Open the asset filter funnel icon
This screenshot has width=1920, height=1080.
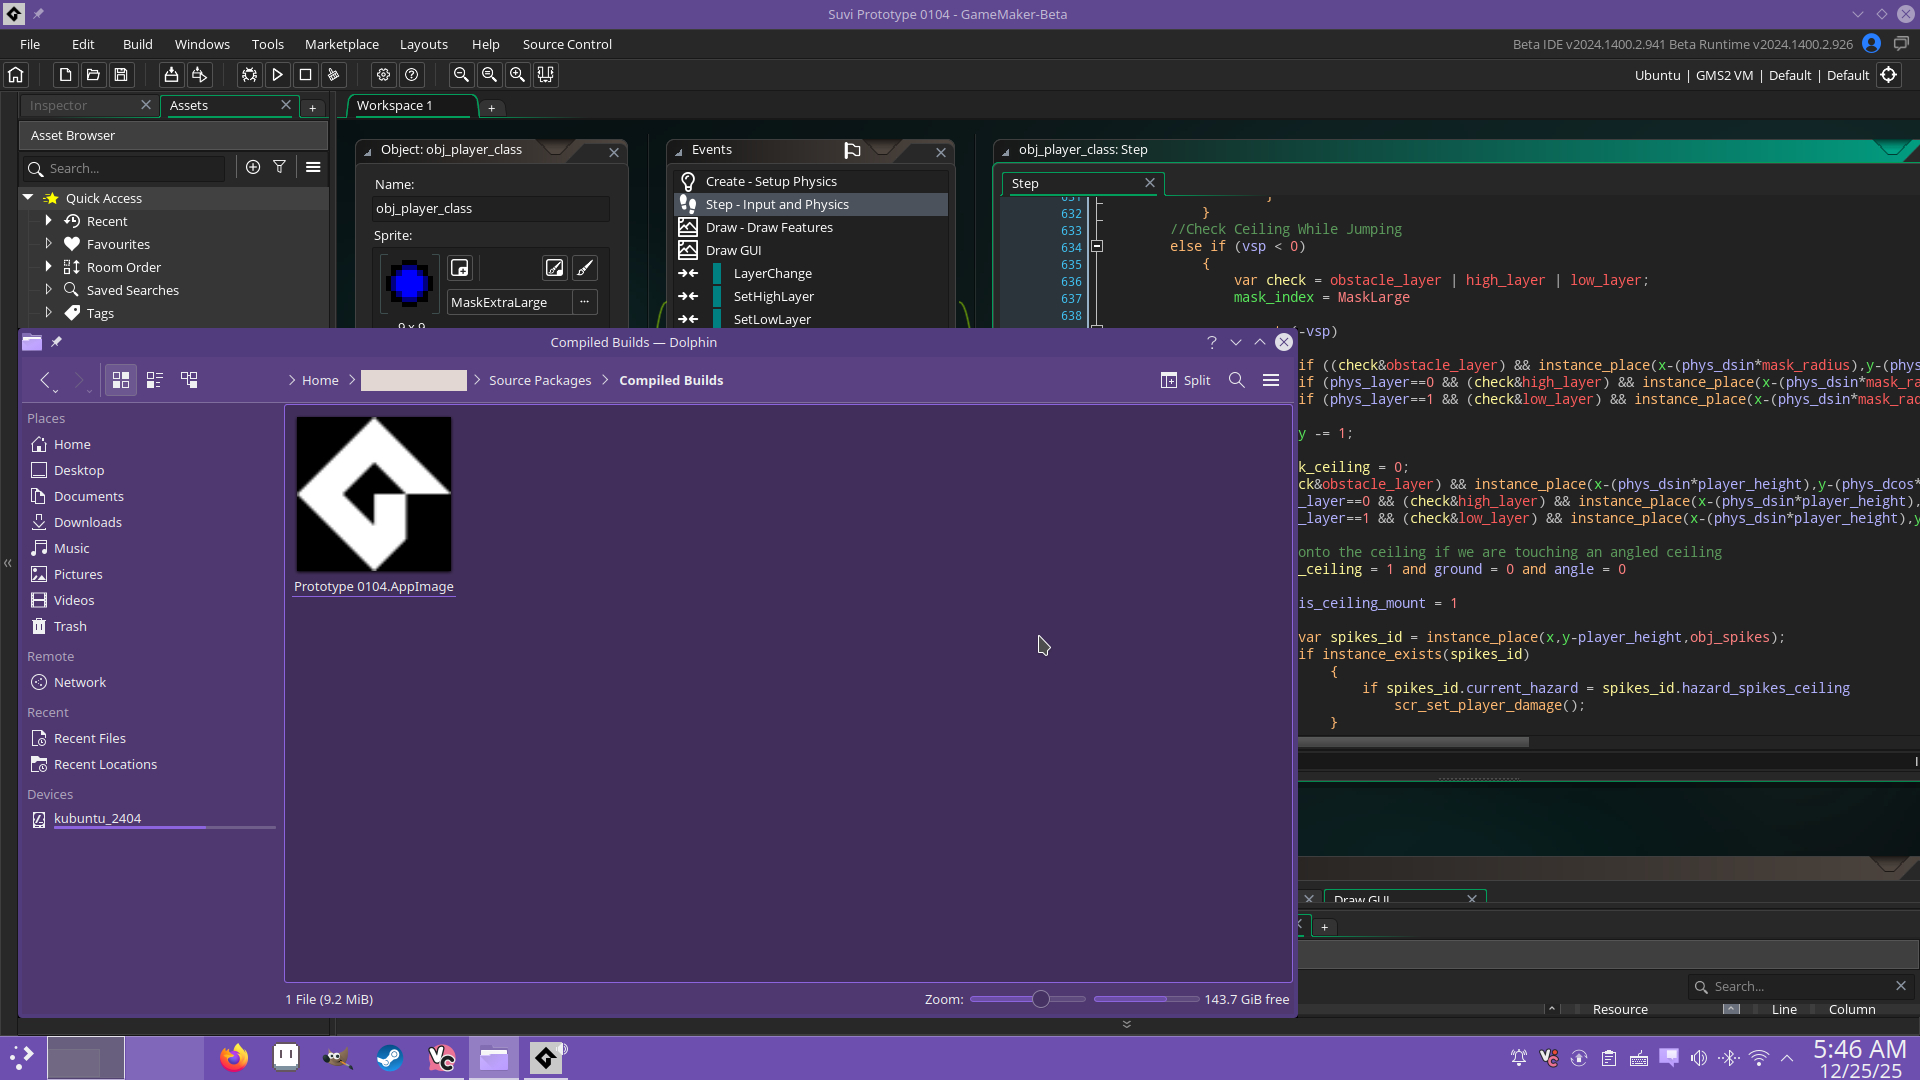280,168
